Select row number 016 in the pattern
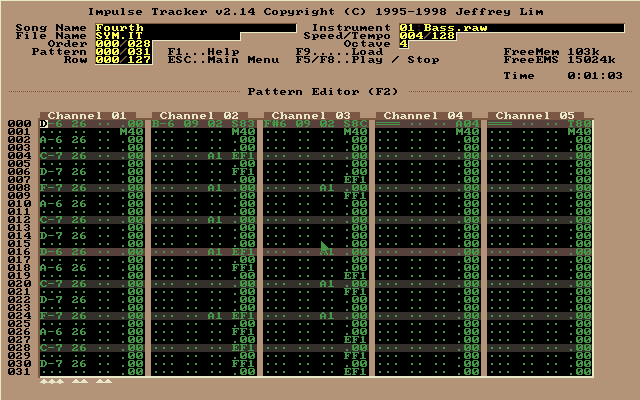 pyautogui.click(x=18, y=252)
